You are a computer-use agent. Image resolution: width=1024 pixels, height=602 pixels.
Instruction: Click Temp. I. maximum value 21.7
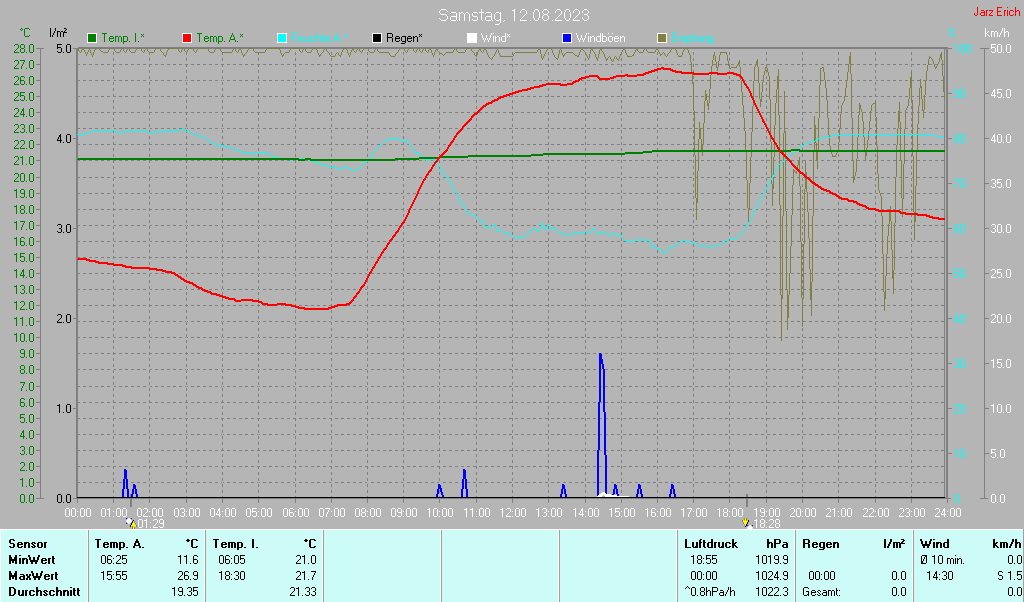[x=305, y=577]
